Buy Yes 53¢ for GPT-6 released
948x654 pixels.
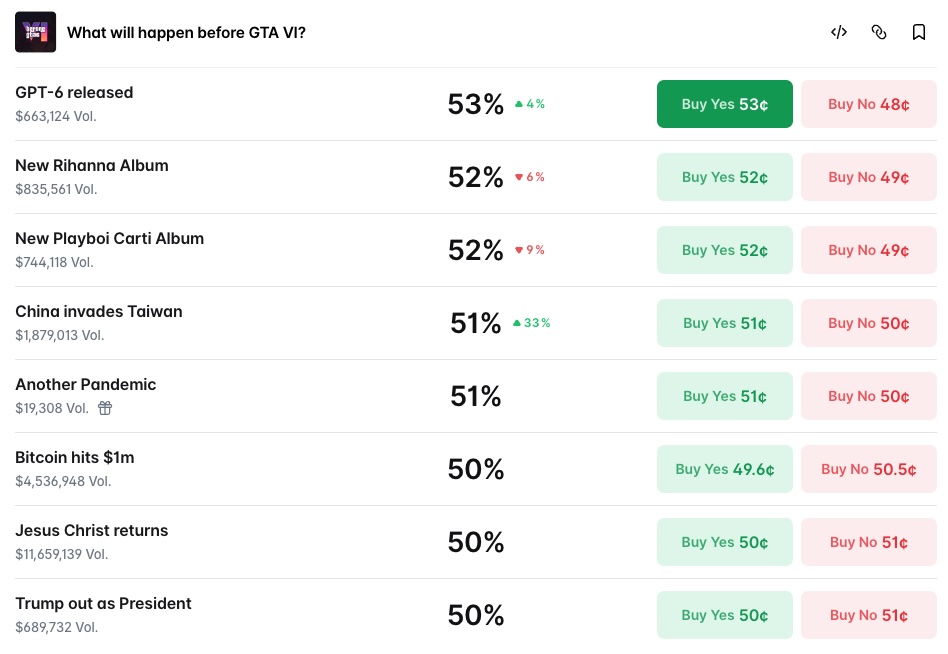click(x=724, y=104)
